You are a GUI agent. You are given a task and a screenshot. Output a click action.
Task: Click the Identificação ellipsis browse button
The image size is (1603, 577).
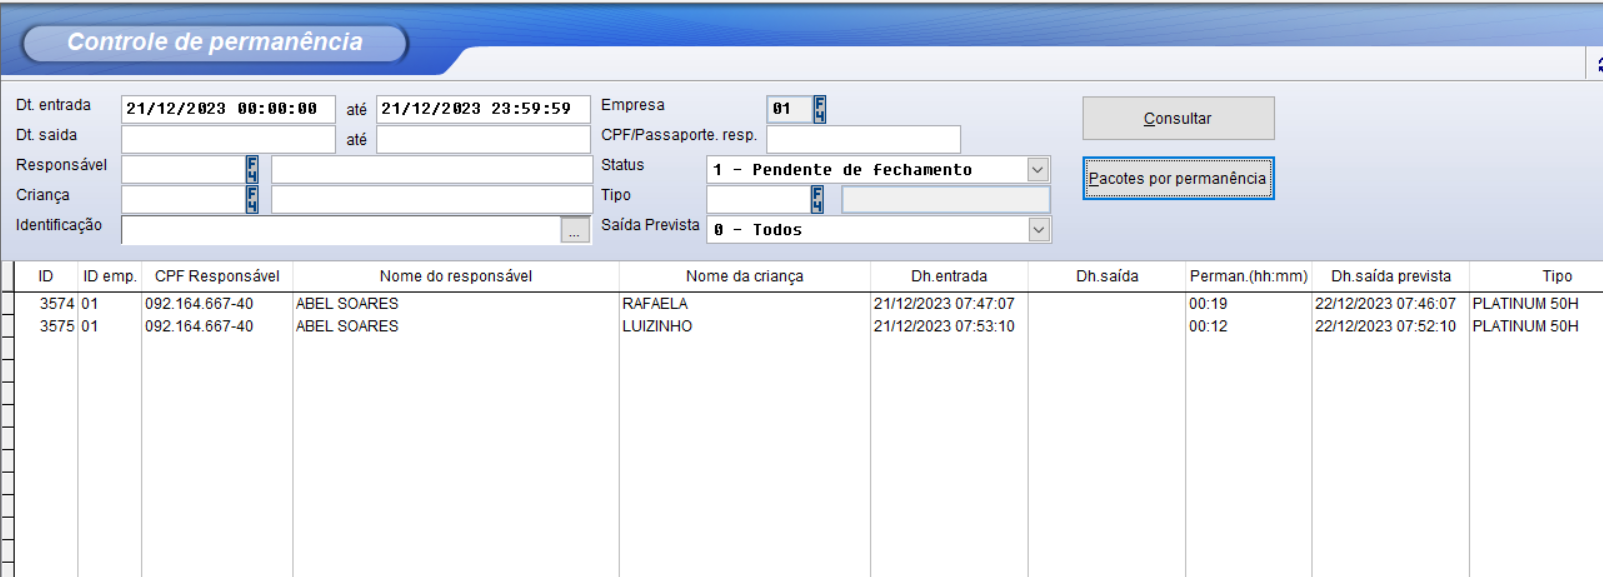click(x=575, y=231)
